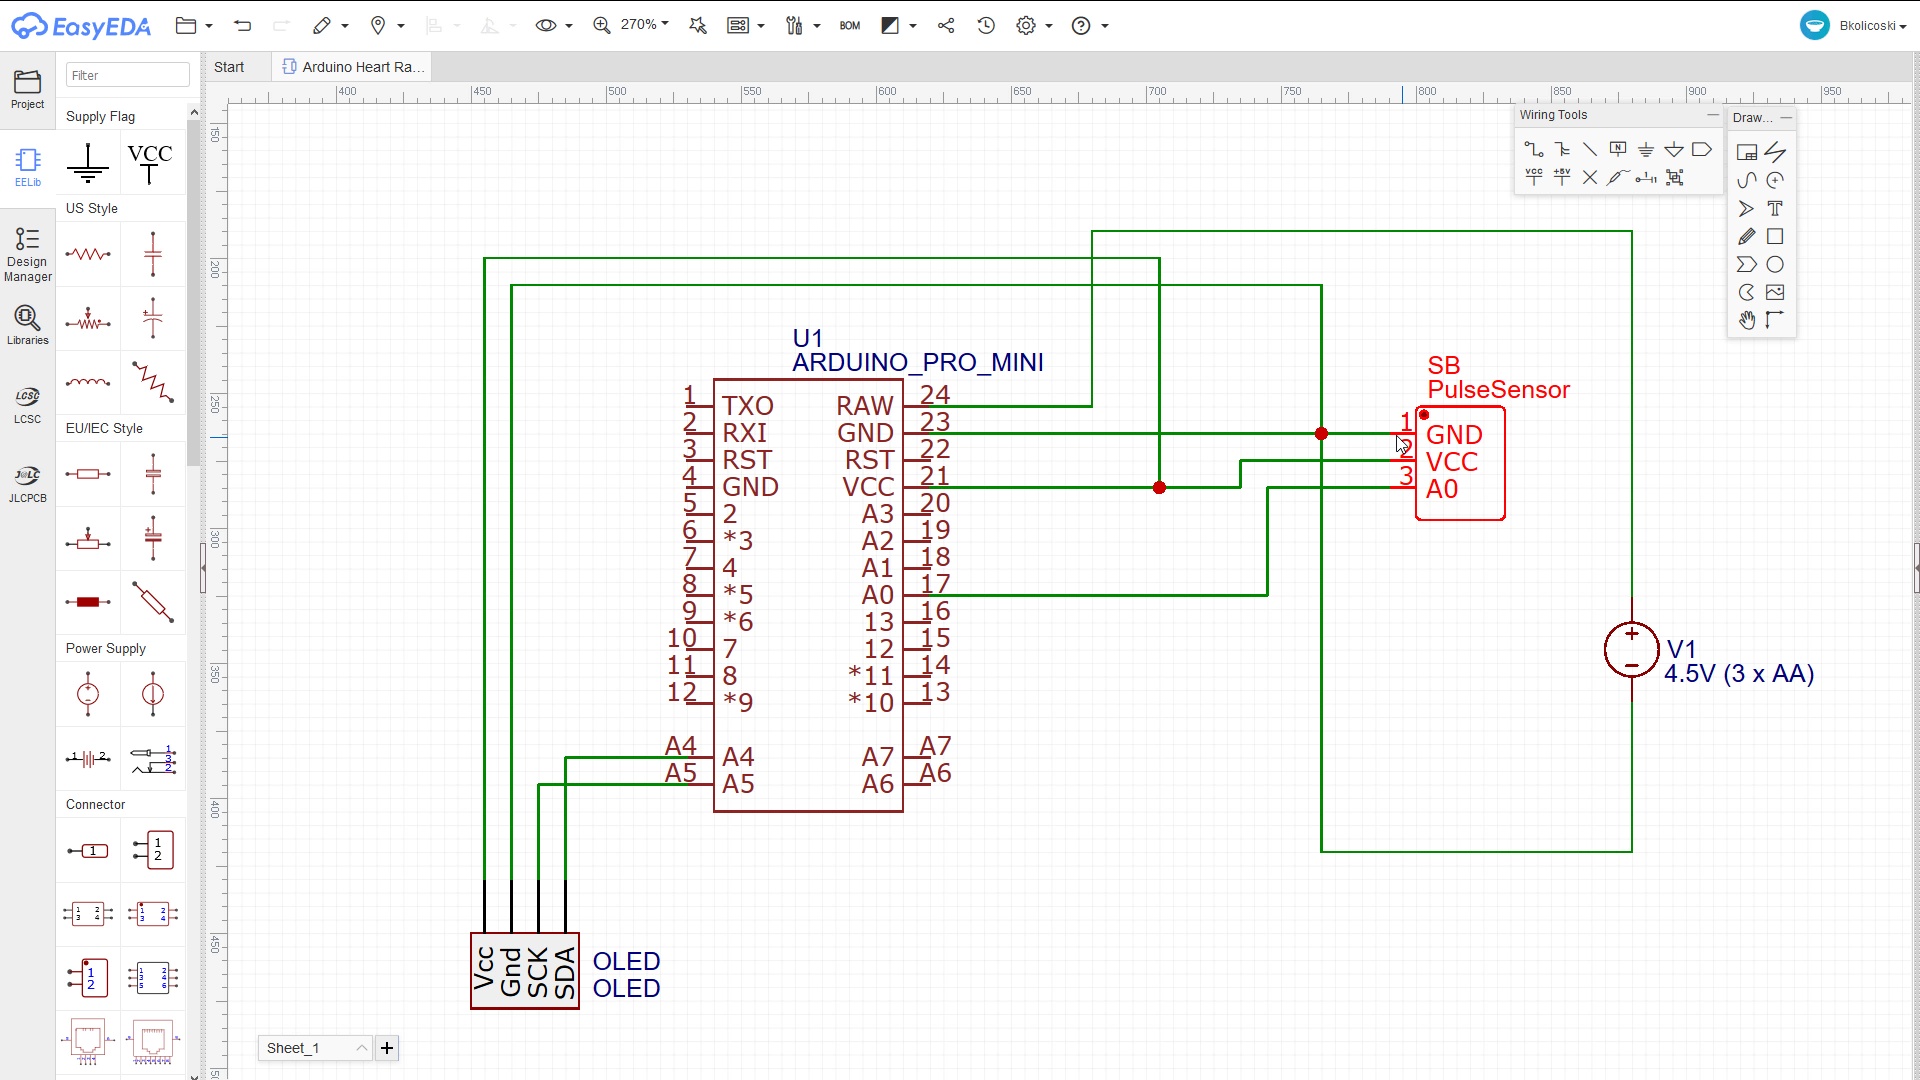Select the Arc drawing tool
The width and height of the screenshot is (1920, 1080).
point(1775,180)
